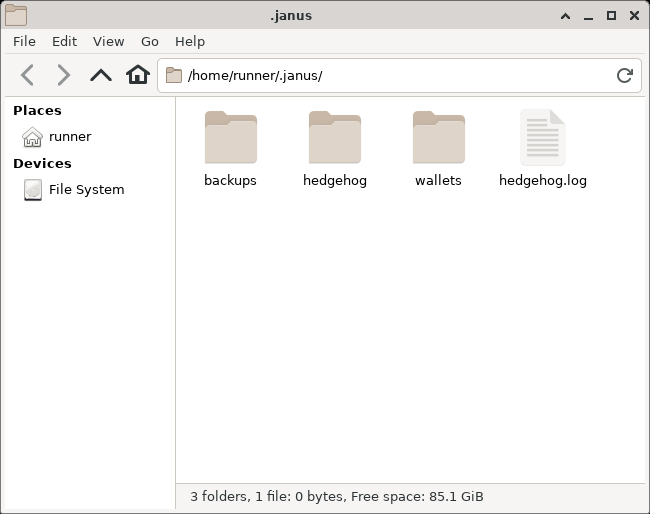Navigate up to the parent folder
This screenshot has width=650, height=514.
coord(101,75)
